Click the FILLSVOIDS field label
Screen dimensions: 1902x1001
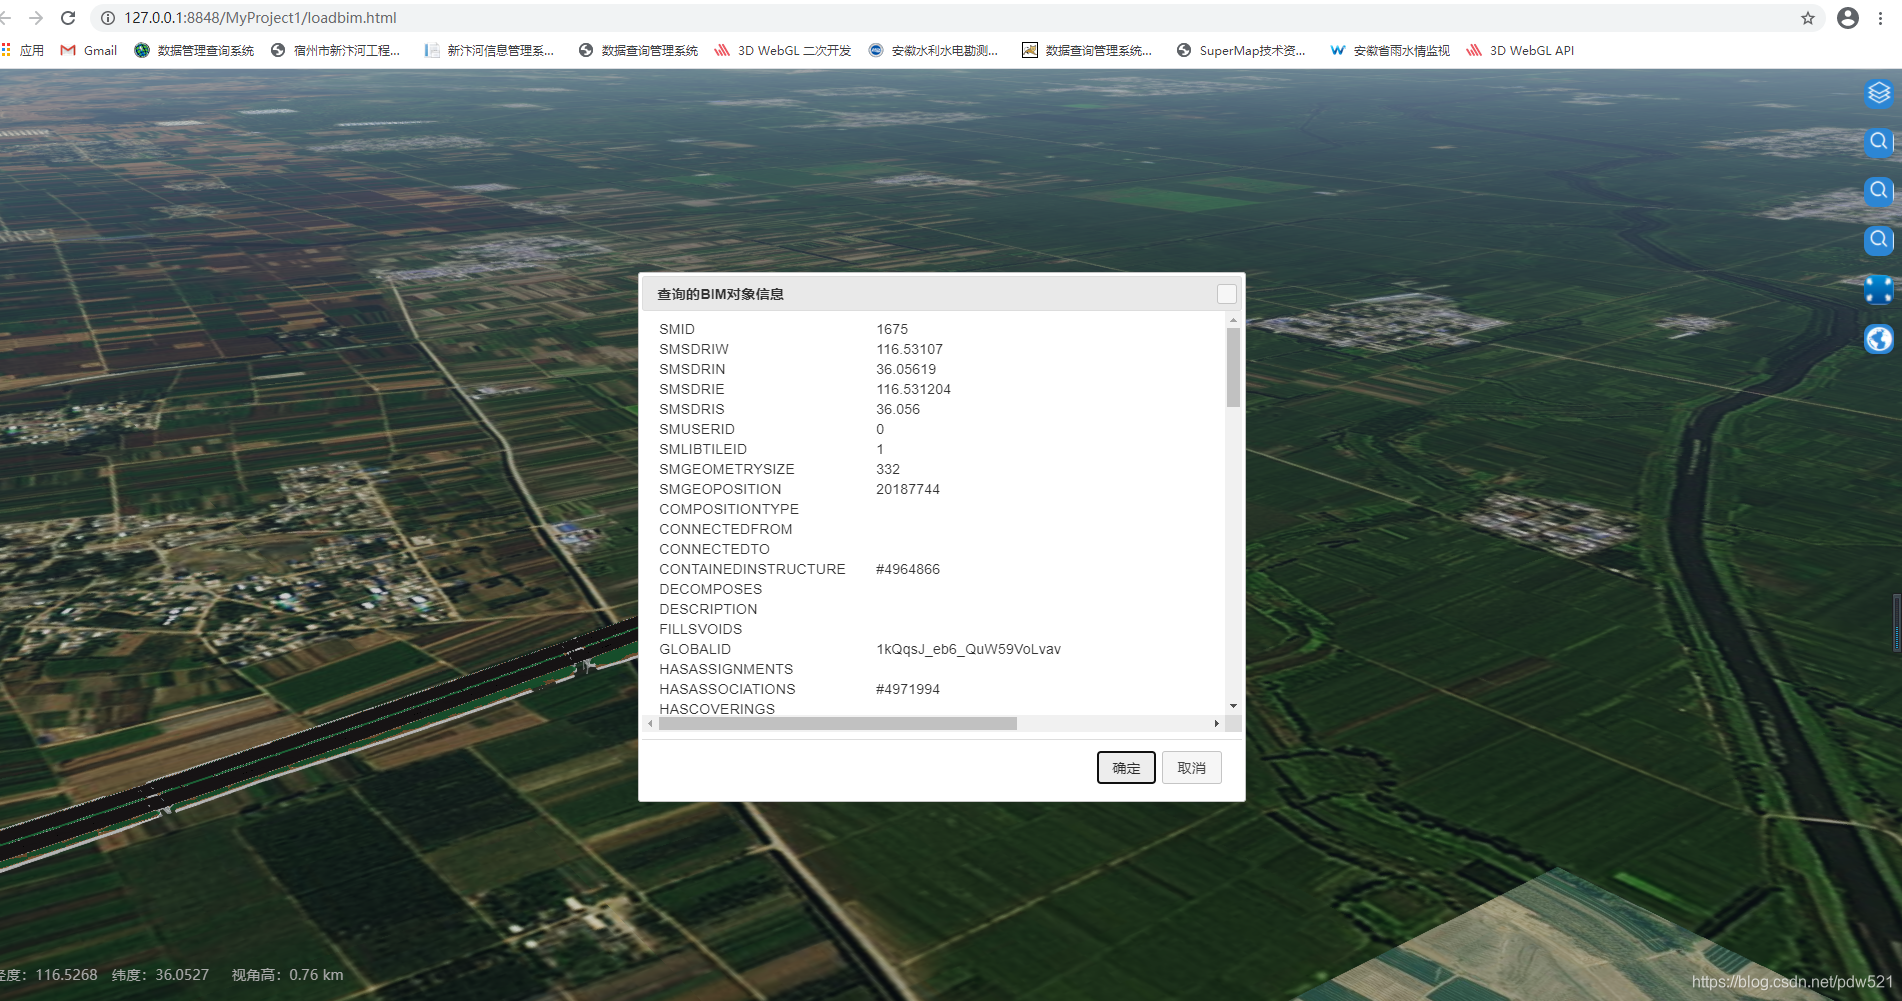[x=700, y=629]
